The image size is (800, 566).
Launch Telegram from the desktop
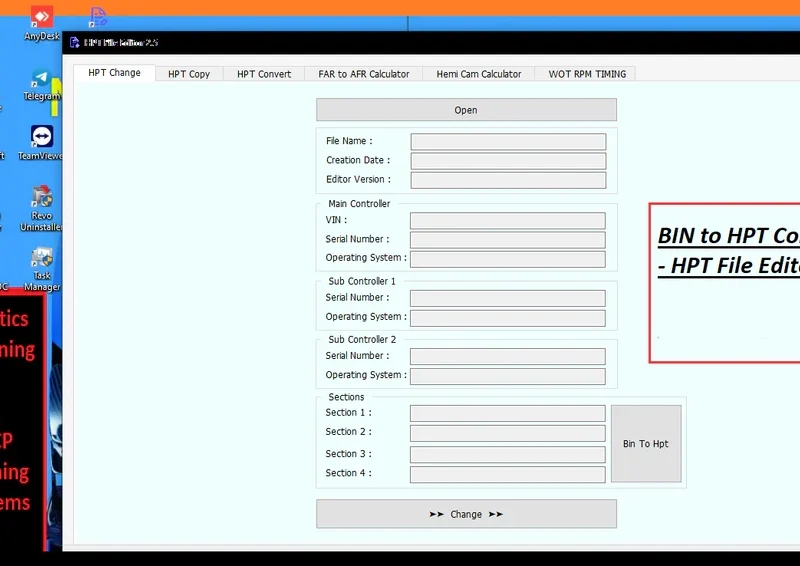point(42,79)
